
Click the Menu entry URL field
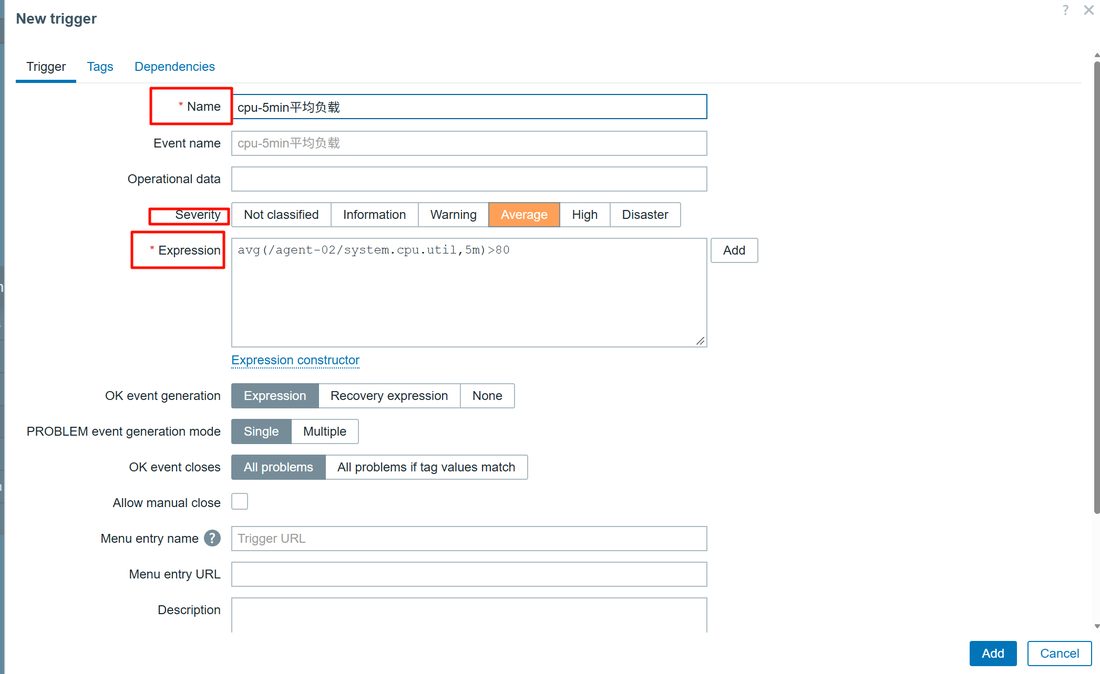tap(469, 574)
